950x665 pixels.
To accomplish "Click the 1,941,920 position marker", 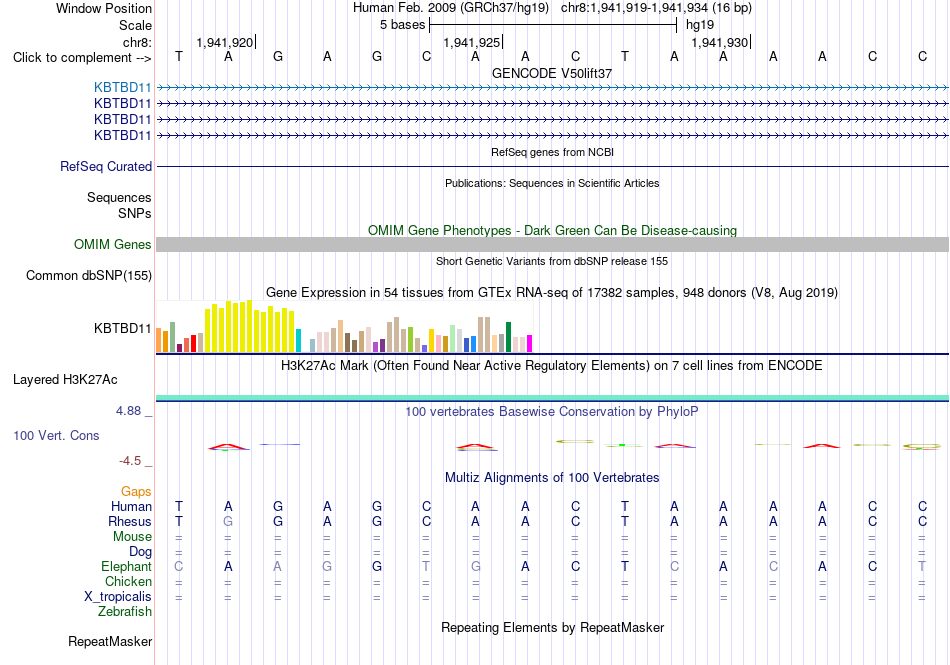I will 225,42.
